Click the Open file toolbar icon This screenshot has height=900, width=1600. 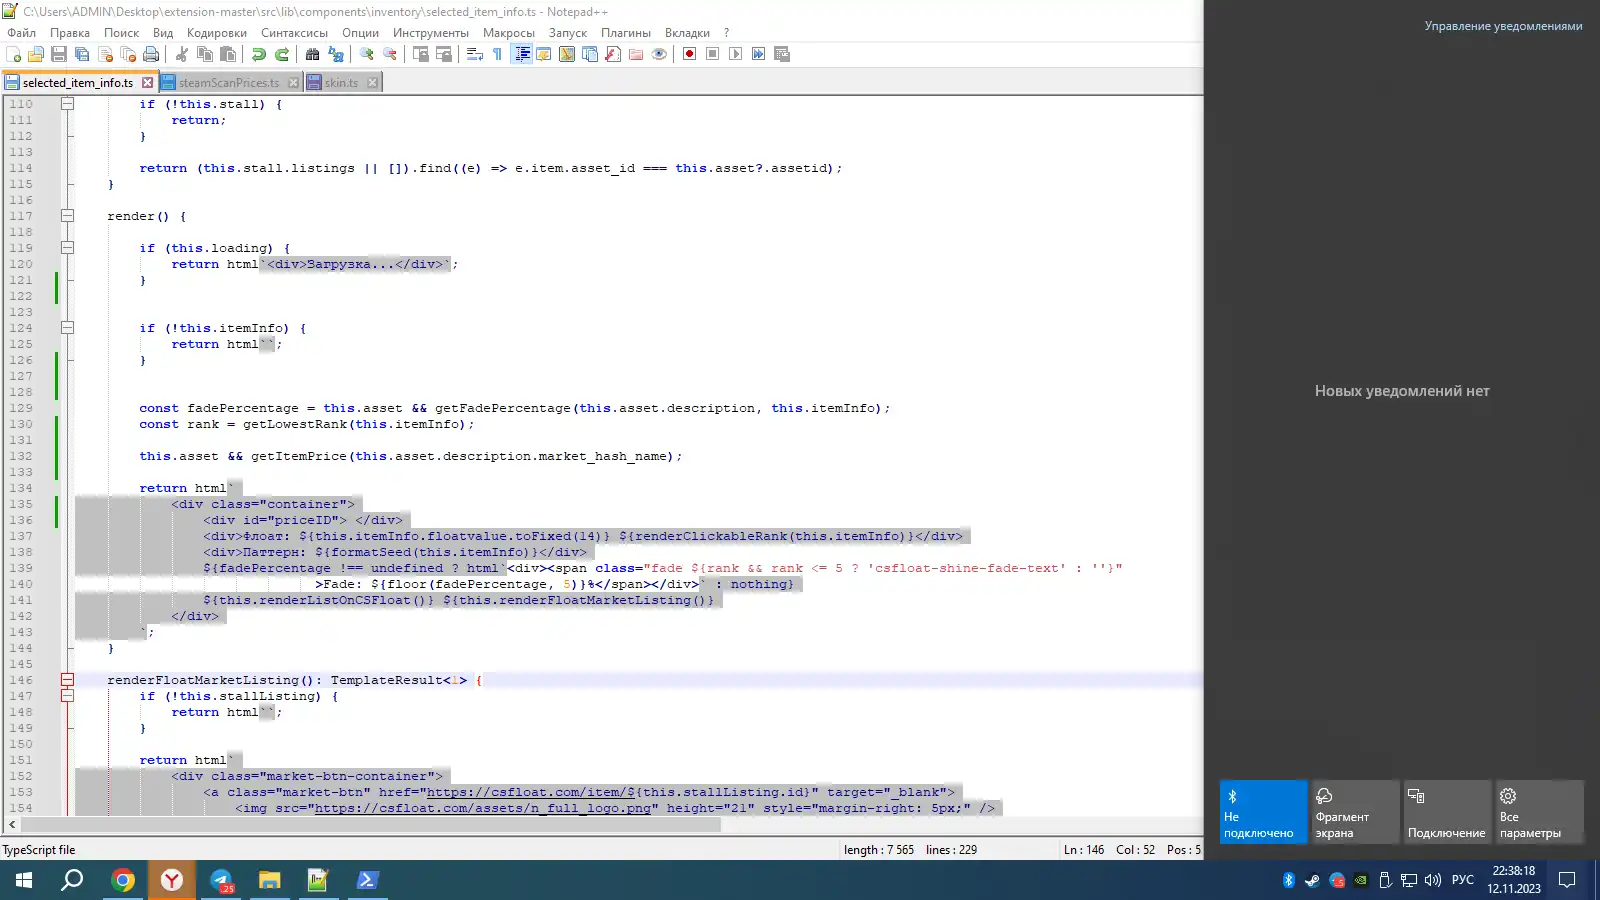click(x=36, y=54)
